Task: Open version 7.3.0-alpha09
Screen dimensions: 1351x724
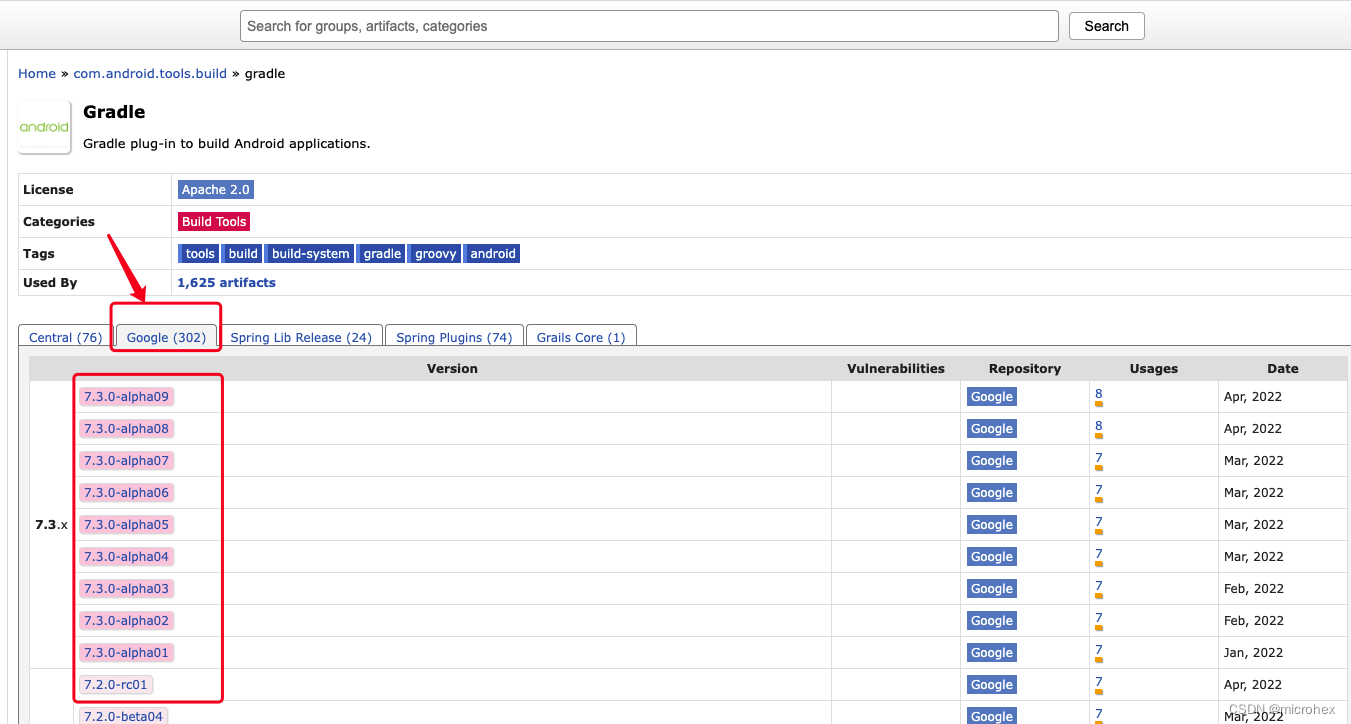Action: tap(127, 397)
